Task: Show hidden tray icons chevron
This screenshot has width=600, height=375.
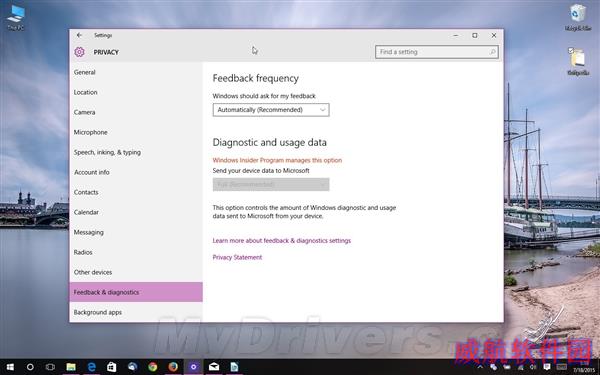Action: (480, 367)
